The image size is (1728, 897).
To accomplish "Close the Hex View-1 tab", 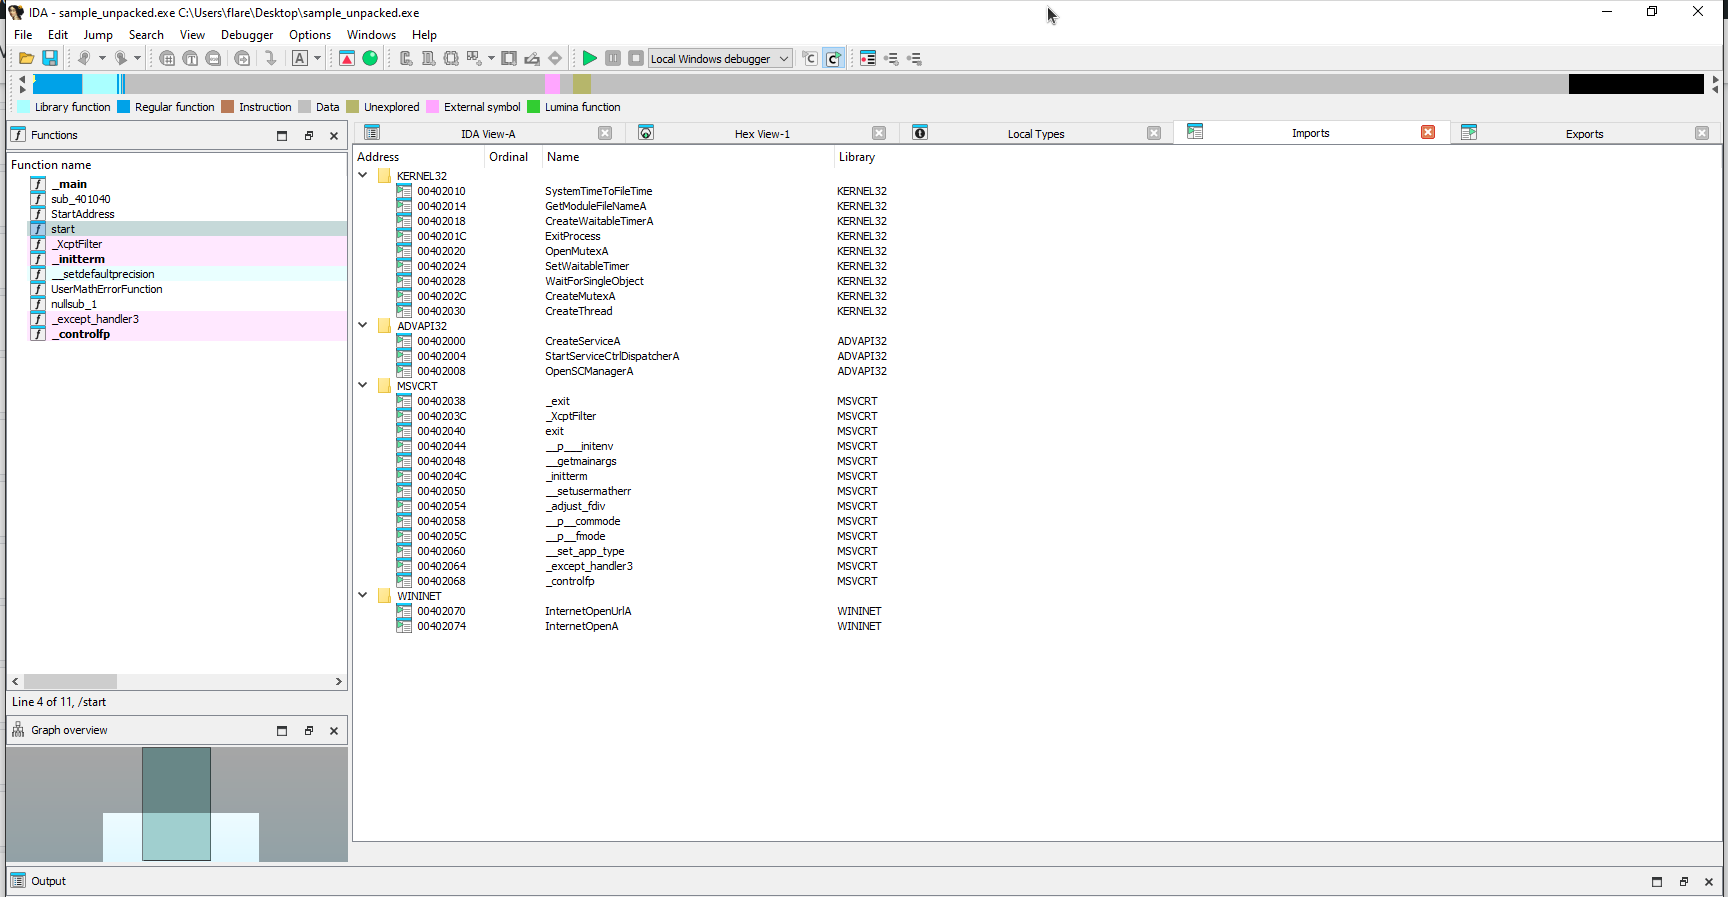I will [879, 134].
